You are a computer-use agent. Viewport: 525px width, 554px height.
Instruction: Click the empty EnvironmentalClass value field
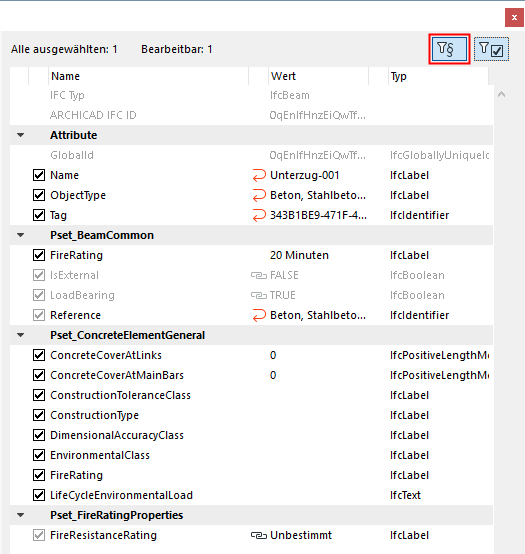318,455
